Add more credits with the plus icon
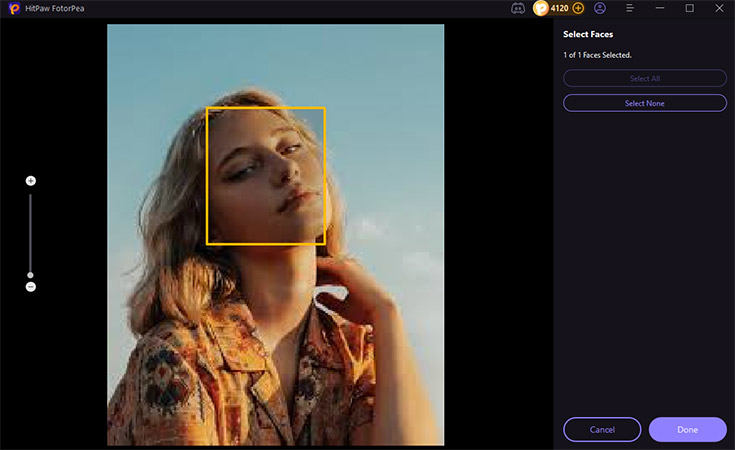Viewport: 735px width, 450px height. pos(578,8)
